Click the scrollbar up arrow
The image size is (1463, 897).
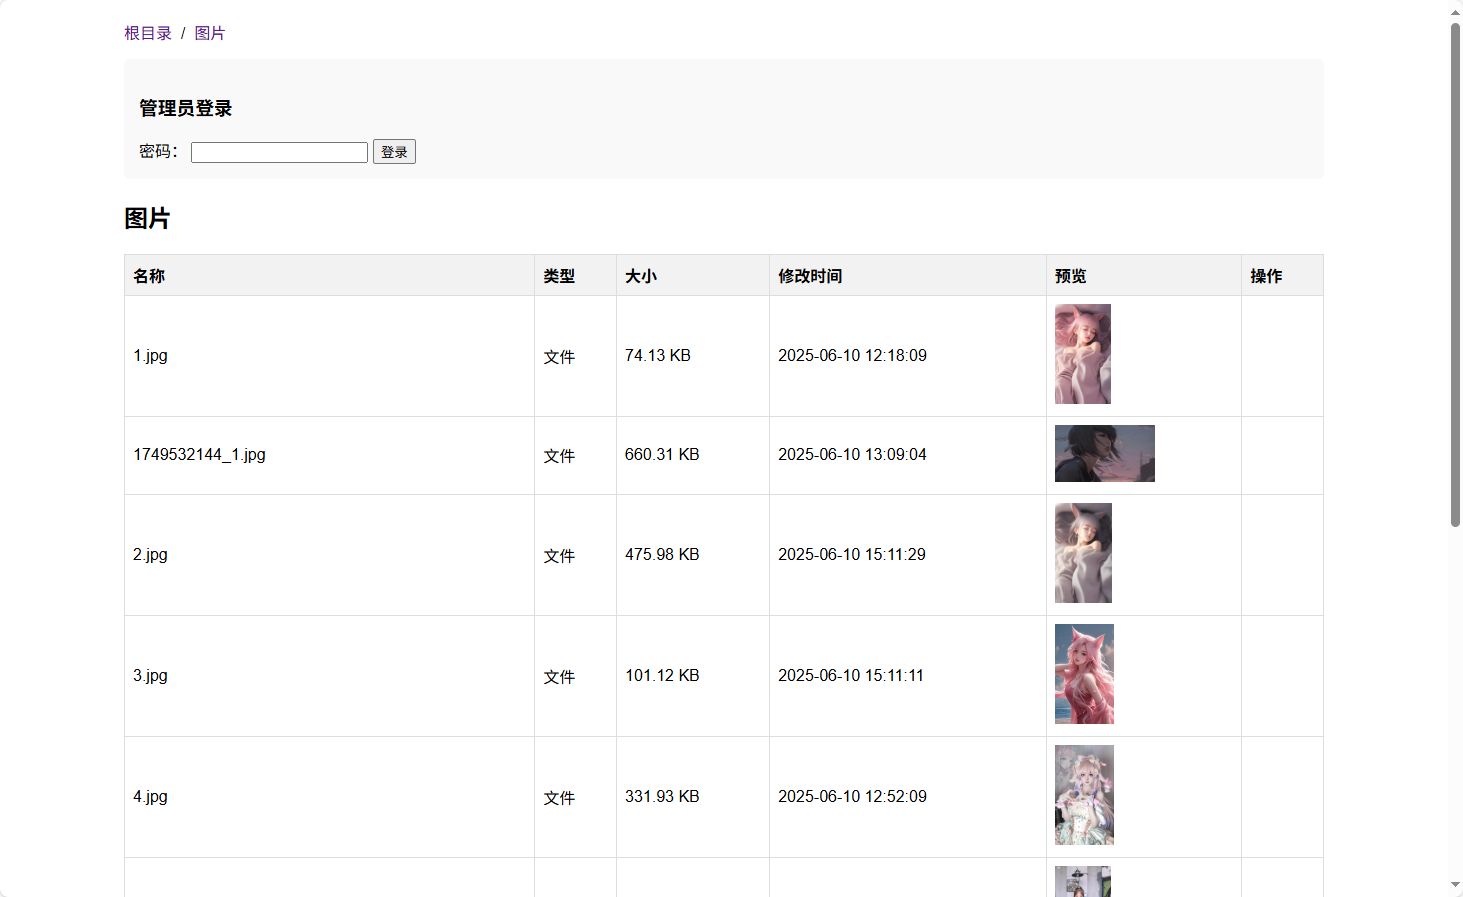tap(1455, 12)
